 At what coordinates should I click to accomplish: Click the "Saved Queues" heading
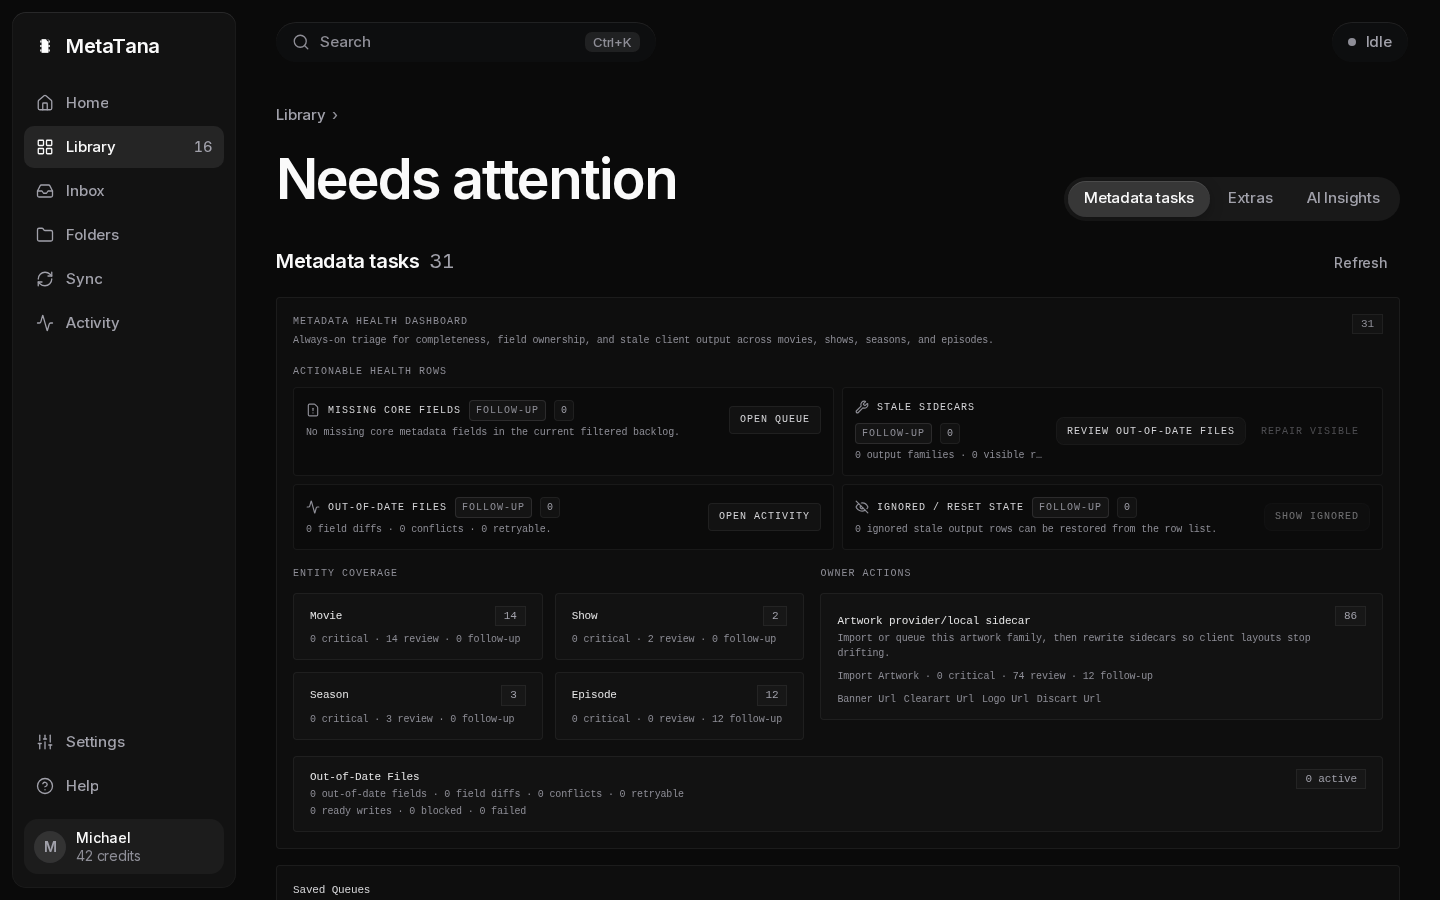331,890
